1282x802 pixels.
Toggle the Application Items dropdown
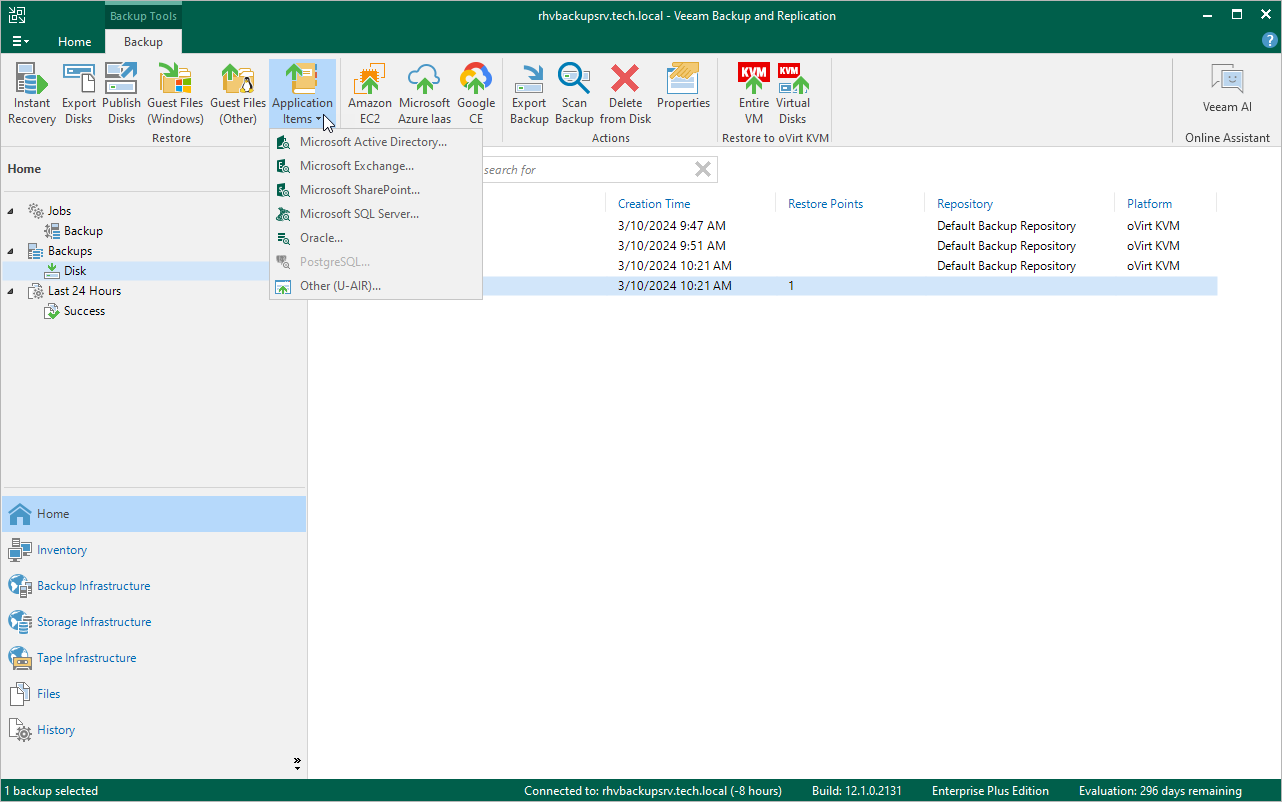point(302,94)
